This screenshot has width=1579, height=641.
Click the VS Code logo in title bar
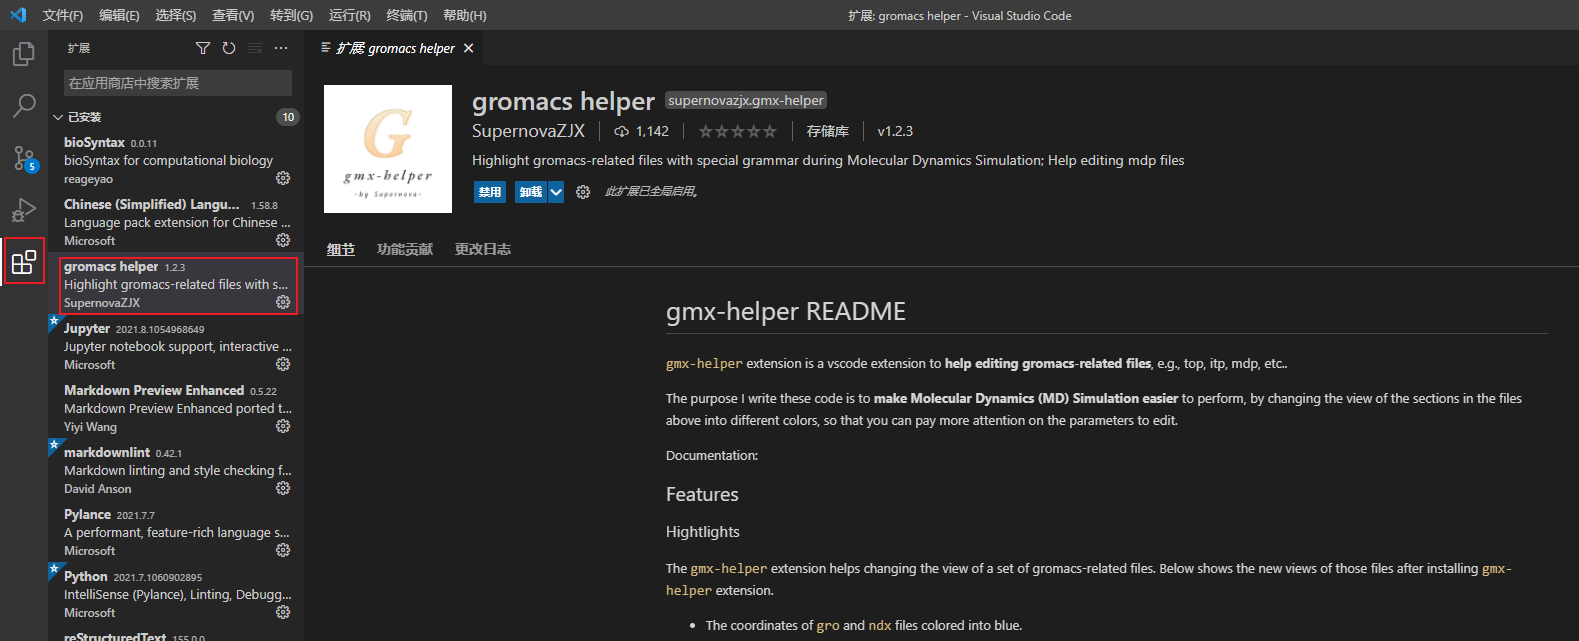click(18, 15)
